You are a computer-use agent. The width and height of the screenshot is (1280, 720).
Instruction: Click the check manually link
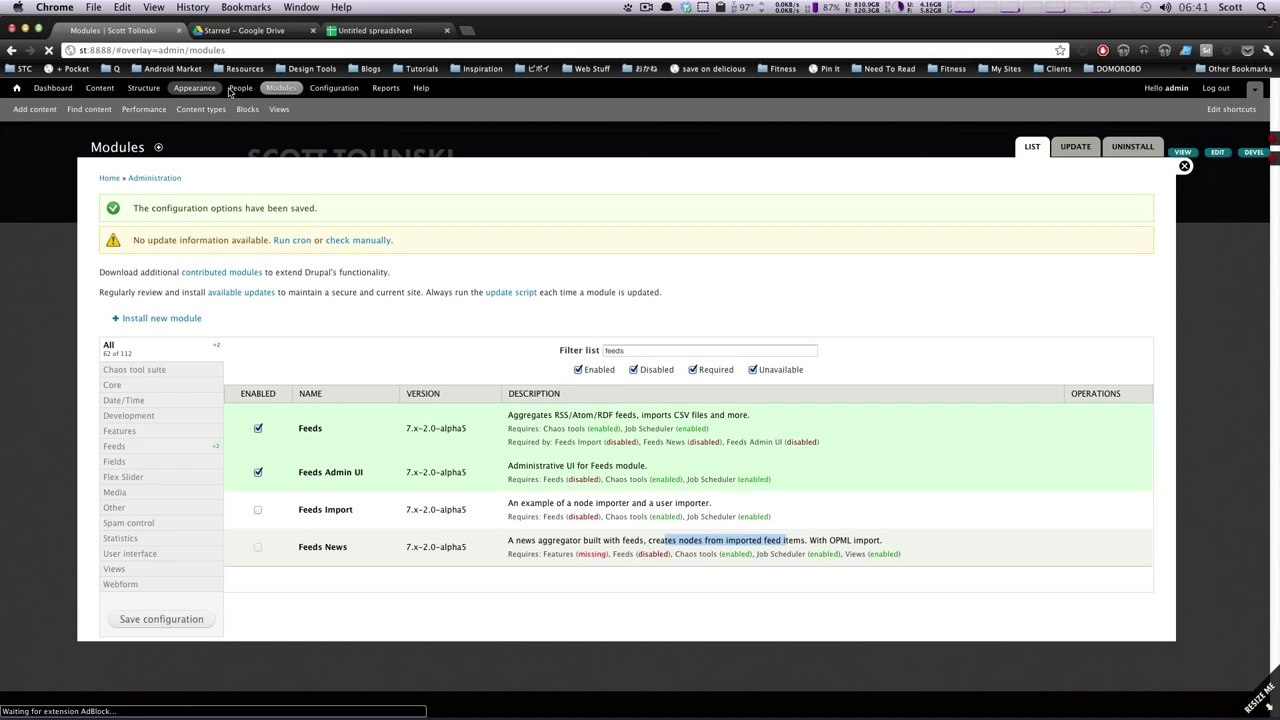tap(358, 240)
